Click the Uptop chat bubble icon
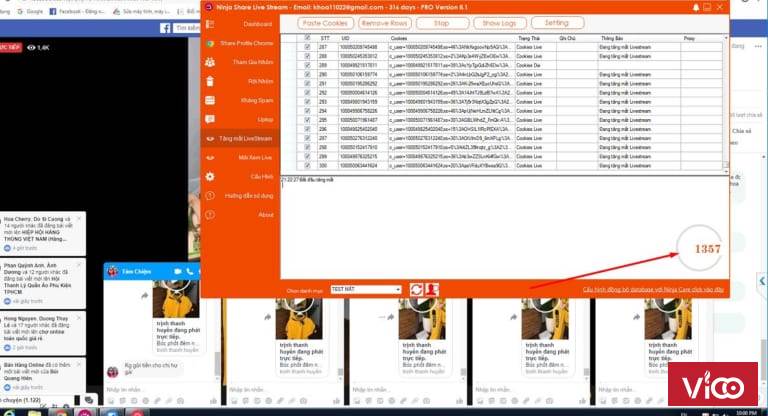Viewport: 768px width, 416px height. (210, 119)
